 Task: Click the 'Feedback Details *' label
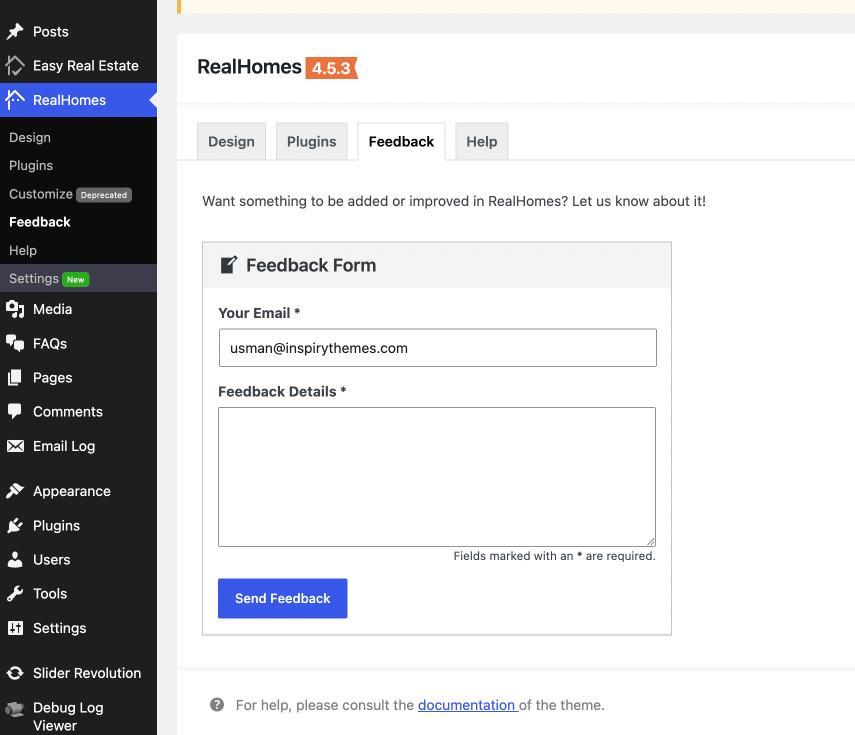[282, 391]
